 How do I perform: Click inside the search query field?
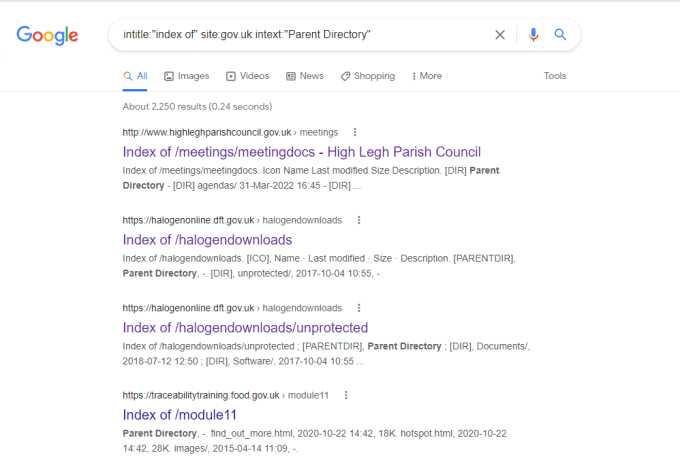[300, 35]
